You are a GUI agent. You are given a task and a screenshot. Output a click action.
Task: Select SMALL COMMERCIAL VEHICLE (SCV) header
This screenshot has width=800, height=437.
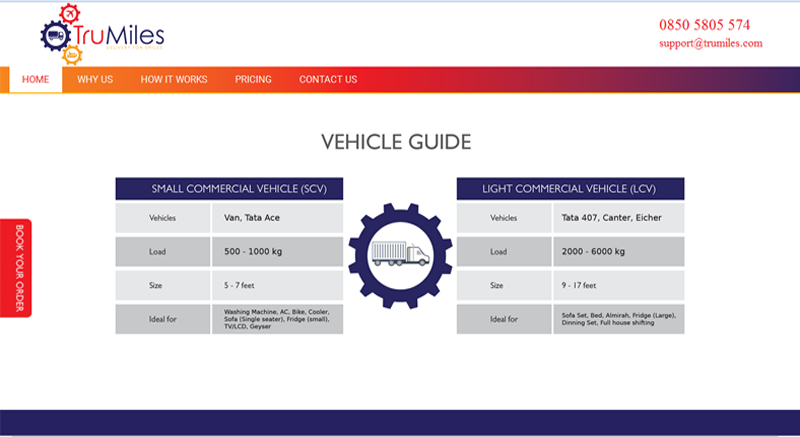point(229,189)
